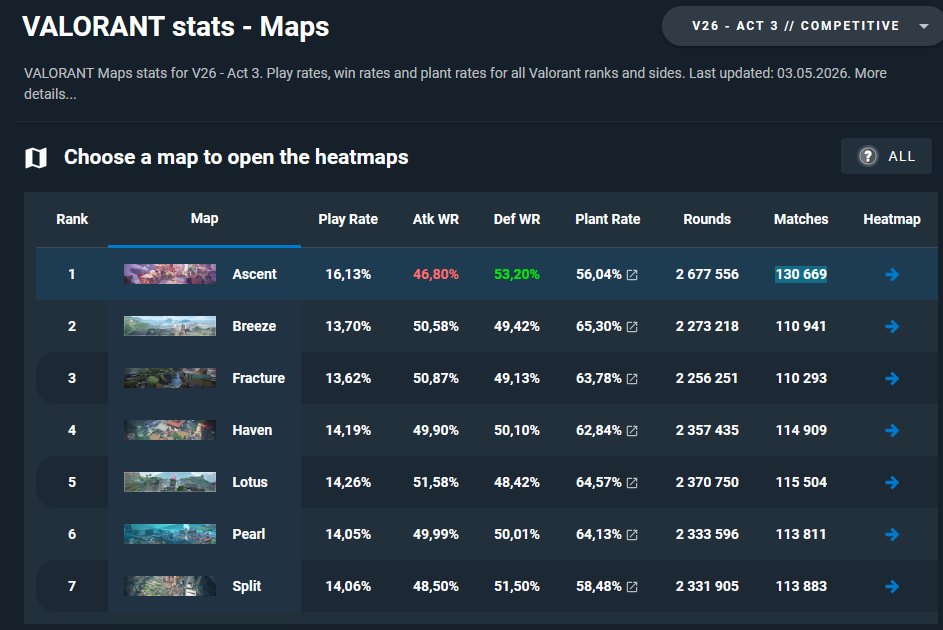
Task: Click the question mark help icon
Action: (867, 156)
